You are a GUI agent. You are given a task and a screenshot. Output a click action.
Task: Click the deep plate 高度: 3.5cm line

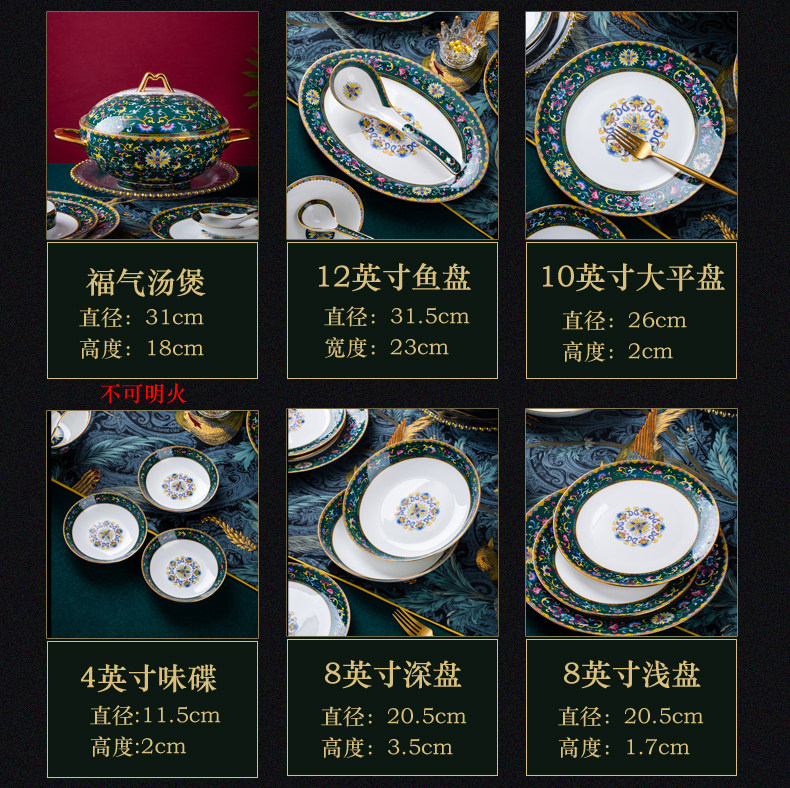(387, 747)
